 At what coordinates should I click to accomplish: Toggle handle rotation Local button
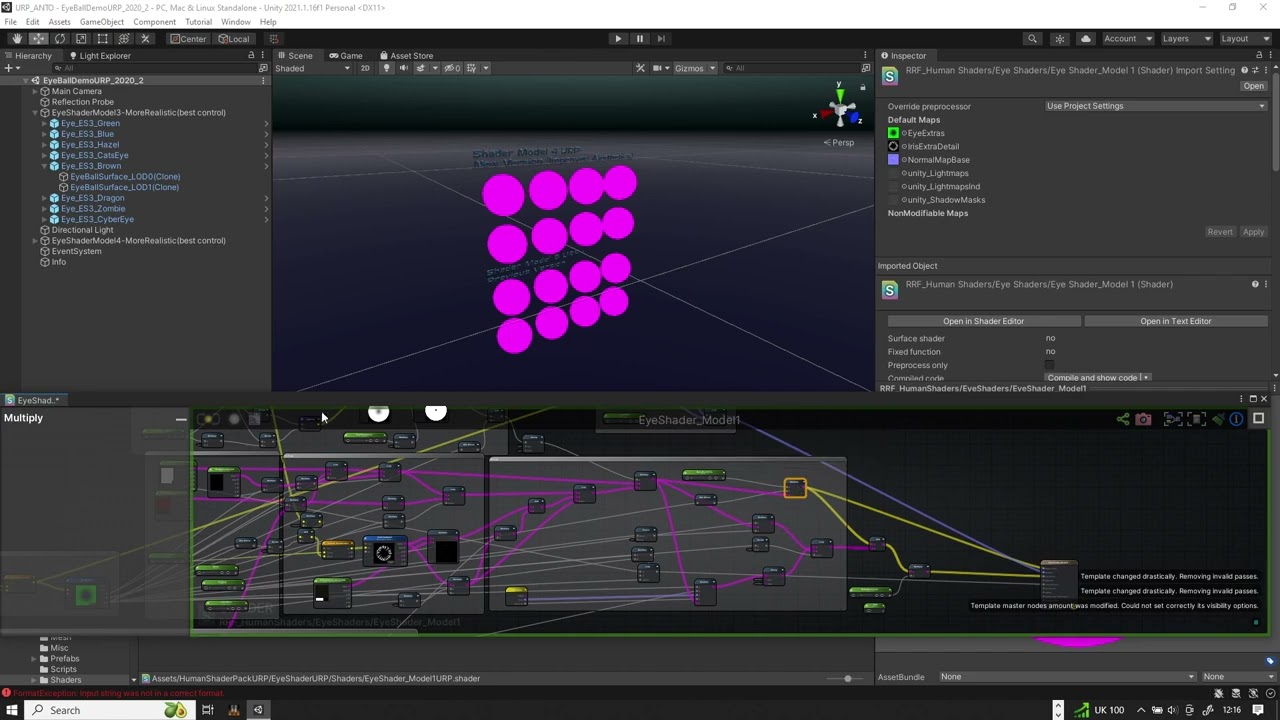234,39
